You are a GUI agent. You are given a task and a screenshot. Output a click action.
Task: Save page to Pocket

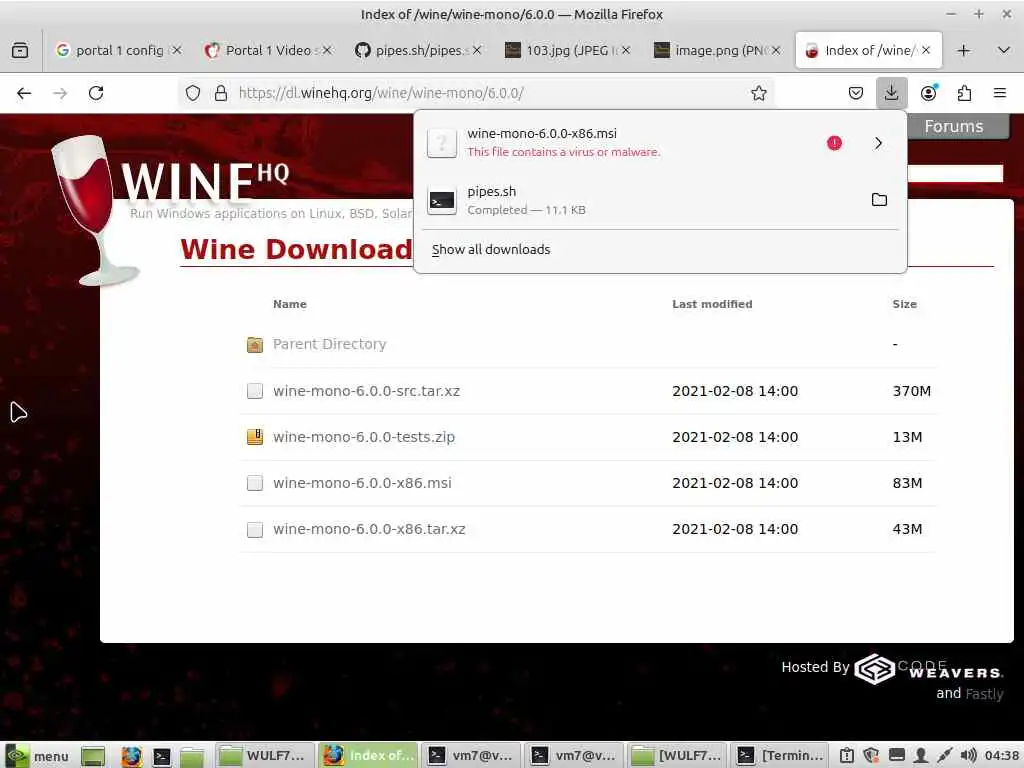(x=856, y=93)
